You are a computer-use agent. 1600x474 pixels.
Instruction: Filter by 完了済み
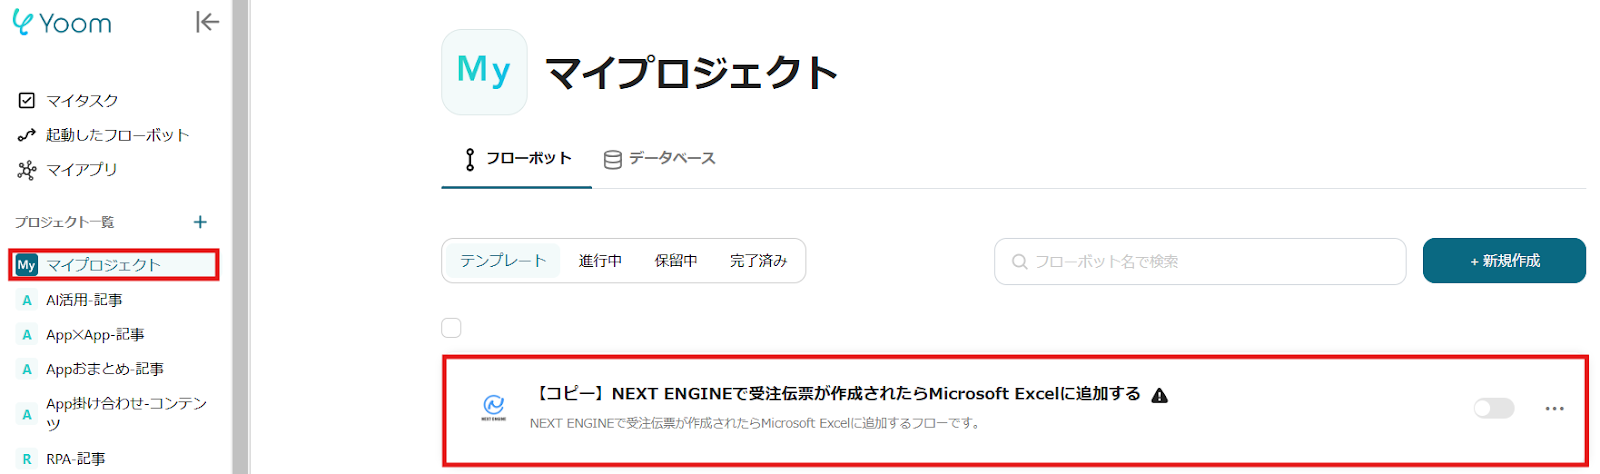pos(758,261)
